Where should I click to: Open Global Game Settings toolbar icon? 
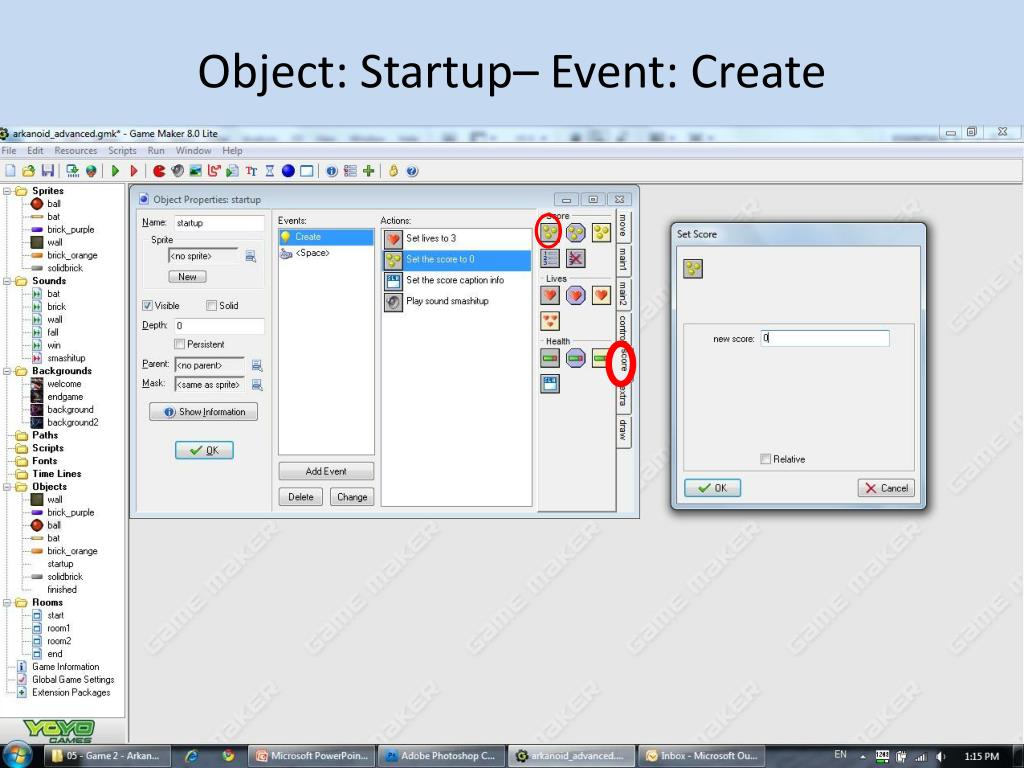click(x=350, y=171)
